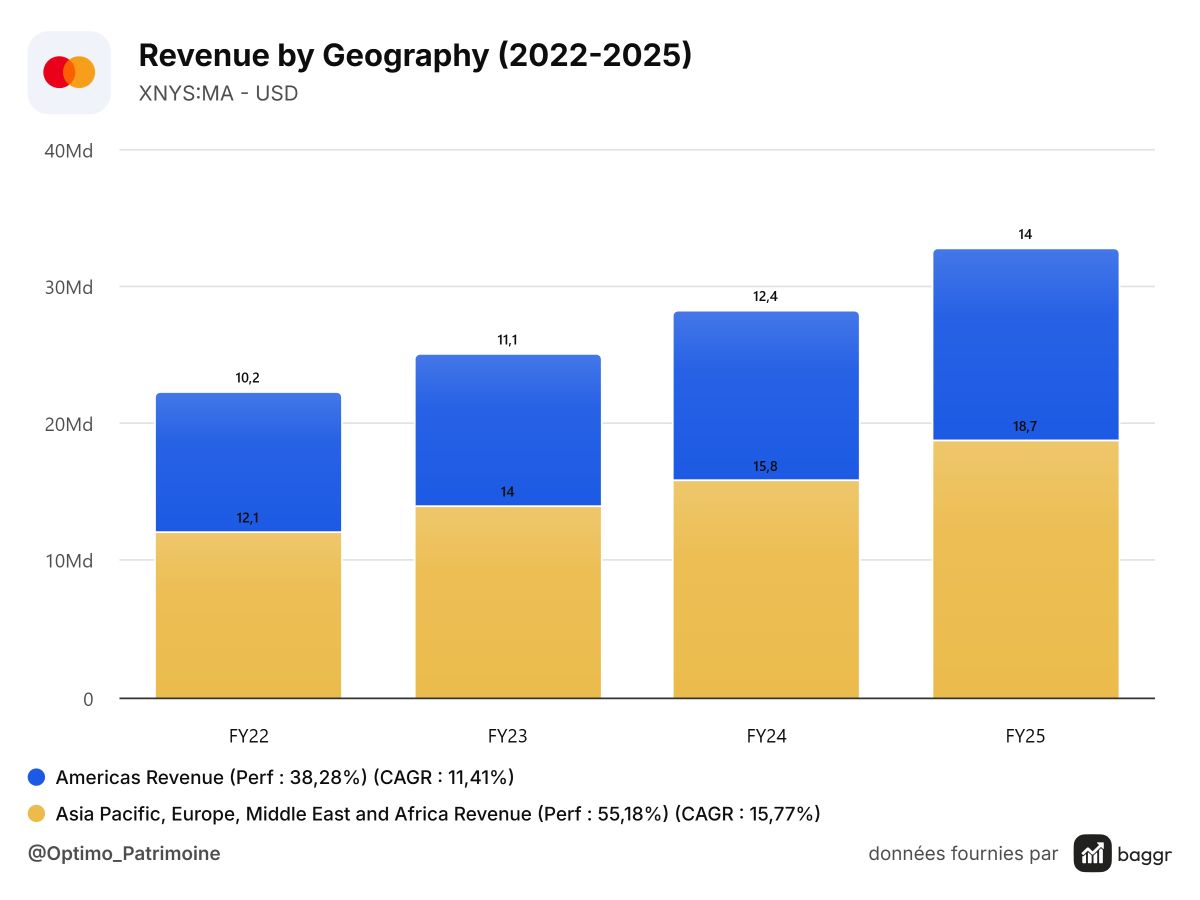This screenshot has width=1200, height=900.
Task: Click the Mastercard logo icon
Action: tap(69, 72)
